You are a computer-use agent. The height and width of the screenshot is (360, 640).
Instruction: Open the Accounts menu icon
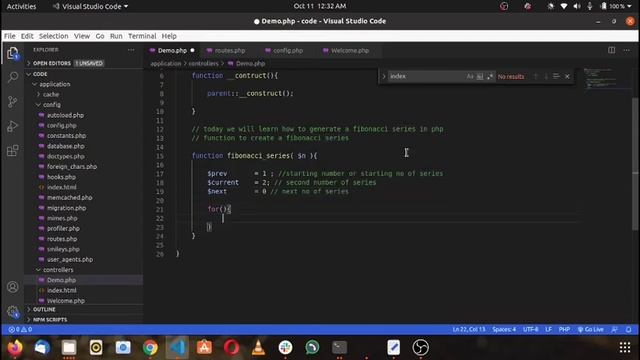13,287
